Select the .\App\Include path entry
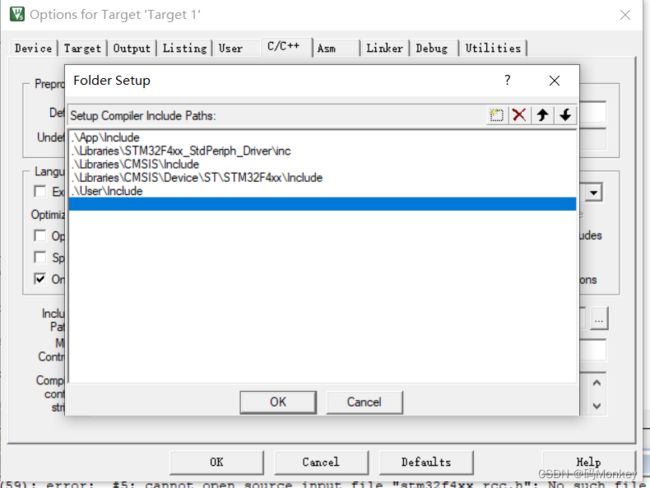The width and height of the screenshot is (650, 488). (x=322, y=137)
